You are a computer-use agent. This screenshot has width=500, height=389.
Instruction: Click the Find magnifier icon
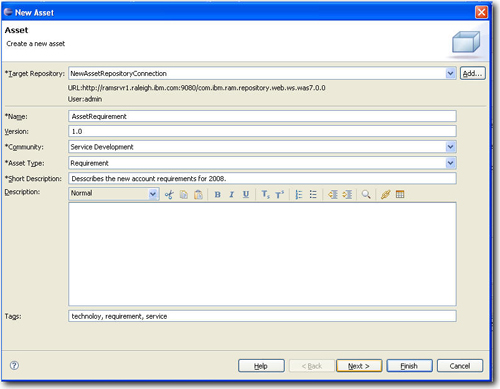[366, 194]
